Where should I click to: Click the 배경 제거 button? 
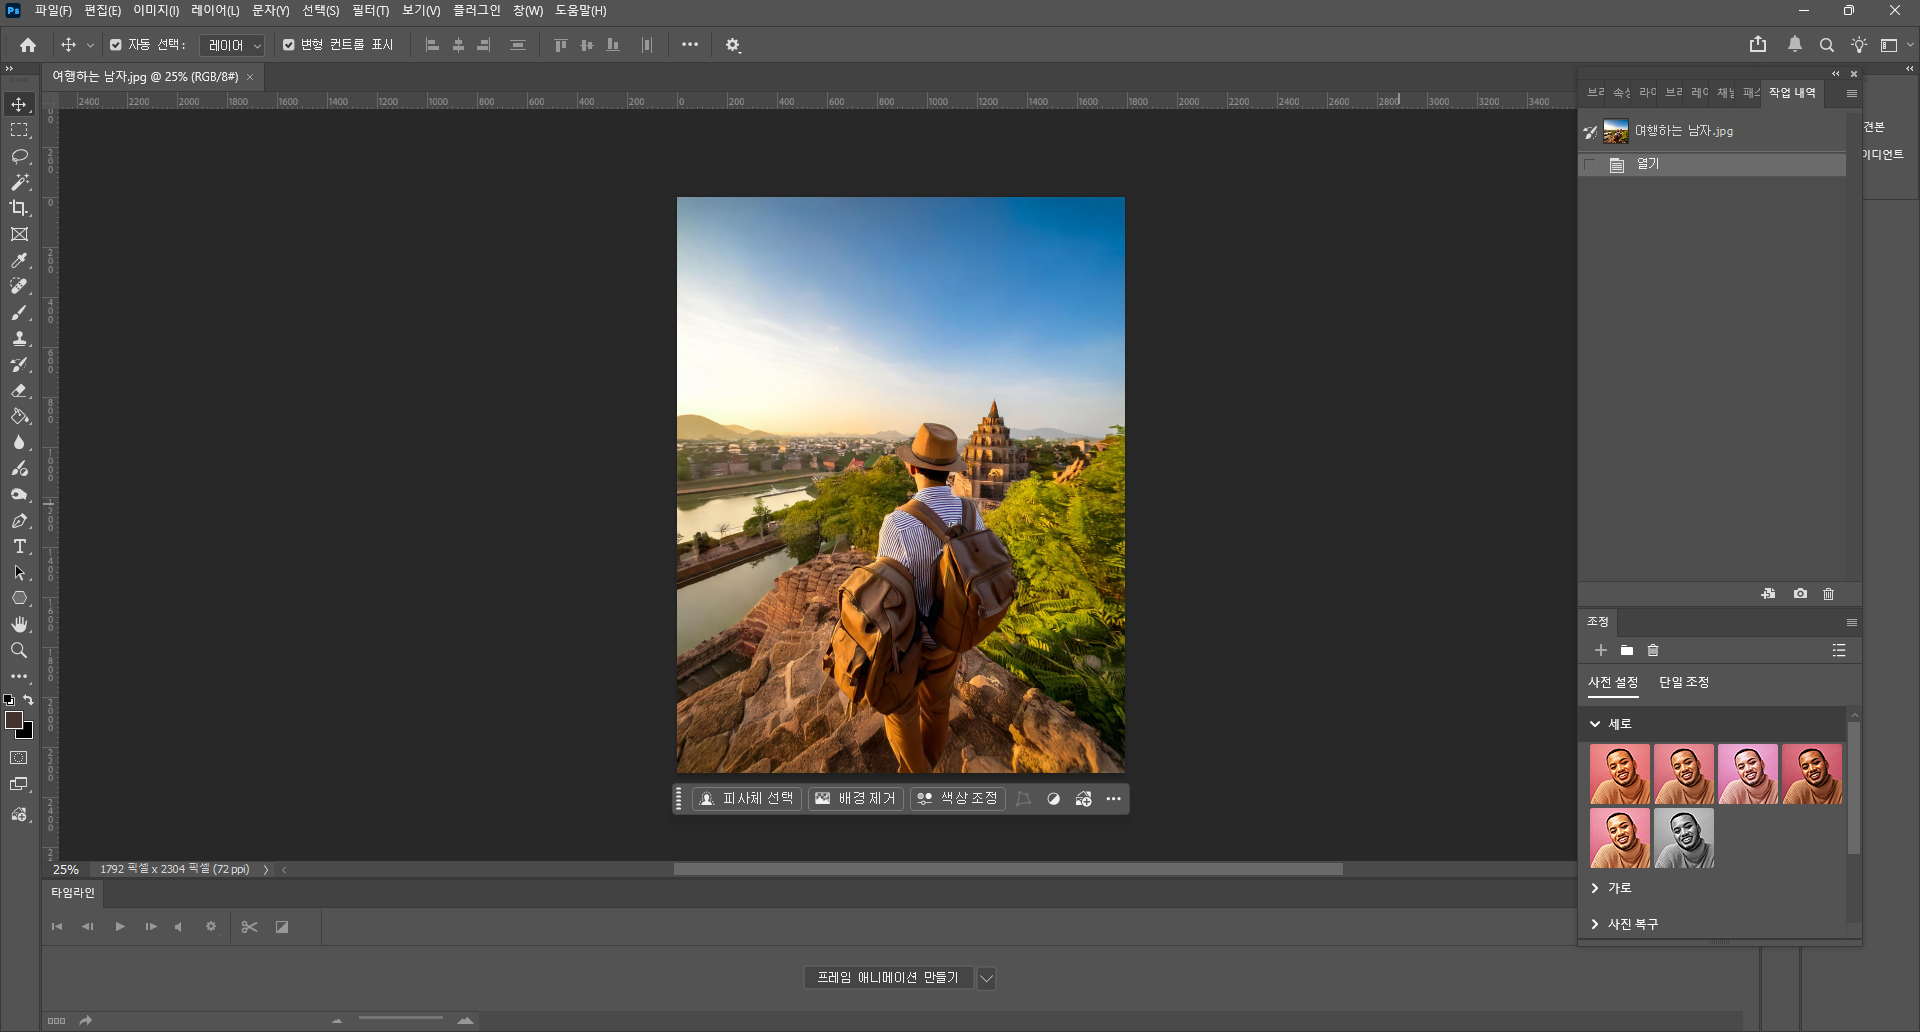(856, 799)
